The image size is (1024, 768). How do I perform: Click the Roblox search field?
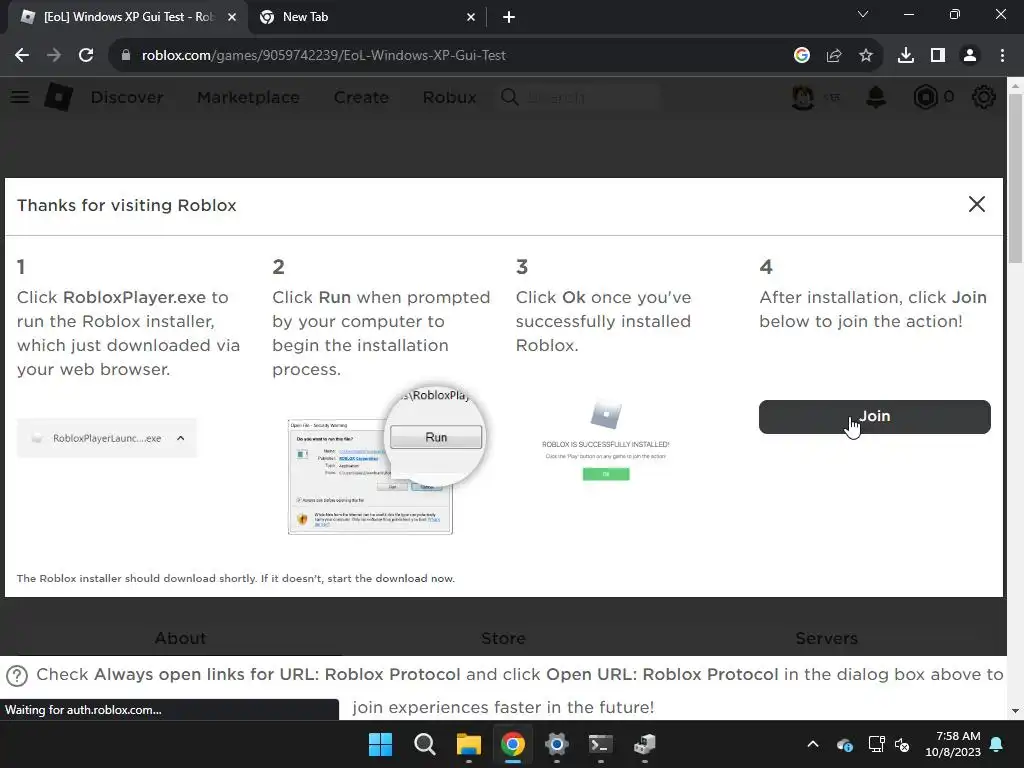[x=579, y=97]
